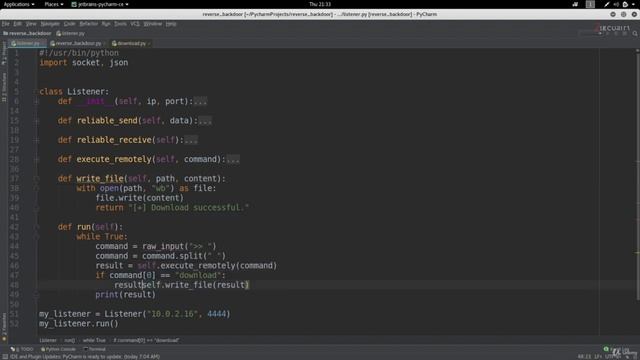Image resolution: width=640 pixels, height=360 pixels.
Task: Open the Navigate menu
Action: [50, 24]
